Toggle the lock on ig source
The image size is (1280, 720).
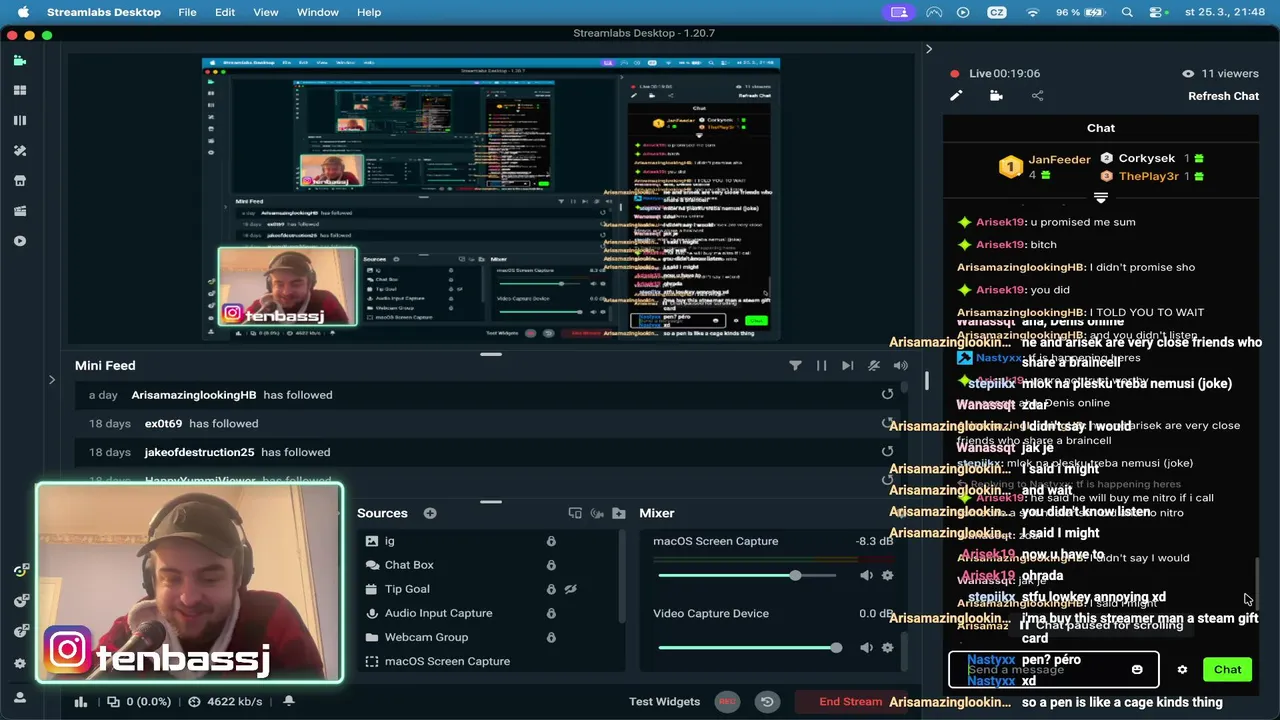point(551,541)
